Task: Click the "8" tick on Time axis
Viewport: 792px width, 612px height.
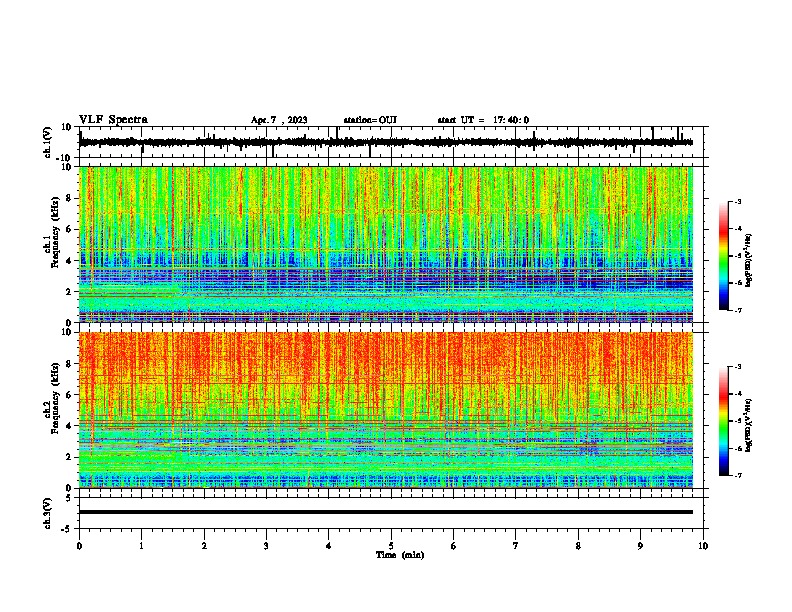Action: pos(578,546)
